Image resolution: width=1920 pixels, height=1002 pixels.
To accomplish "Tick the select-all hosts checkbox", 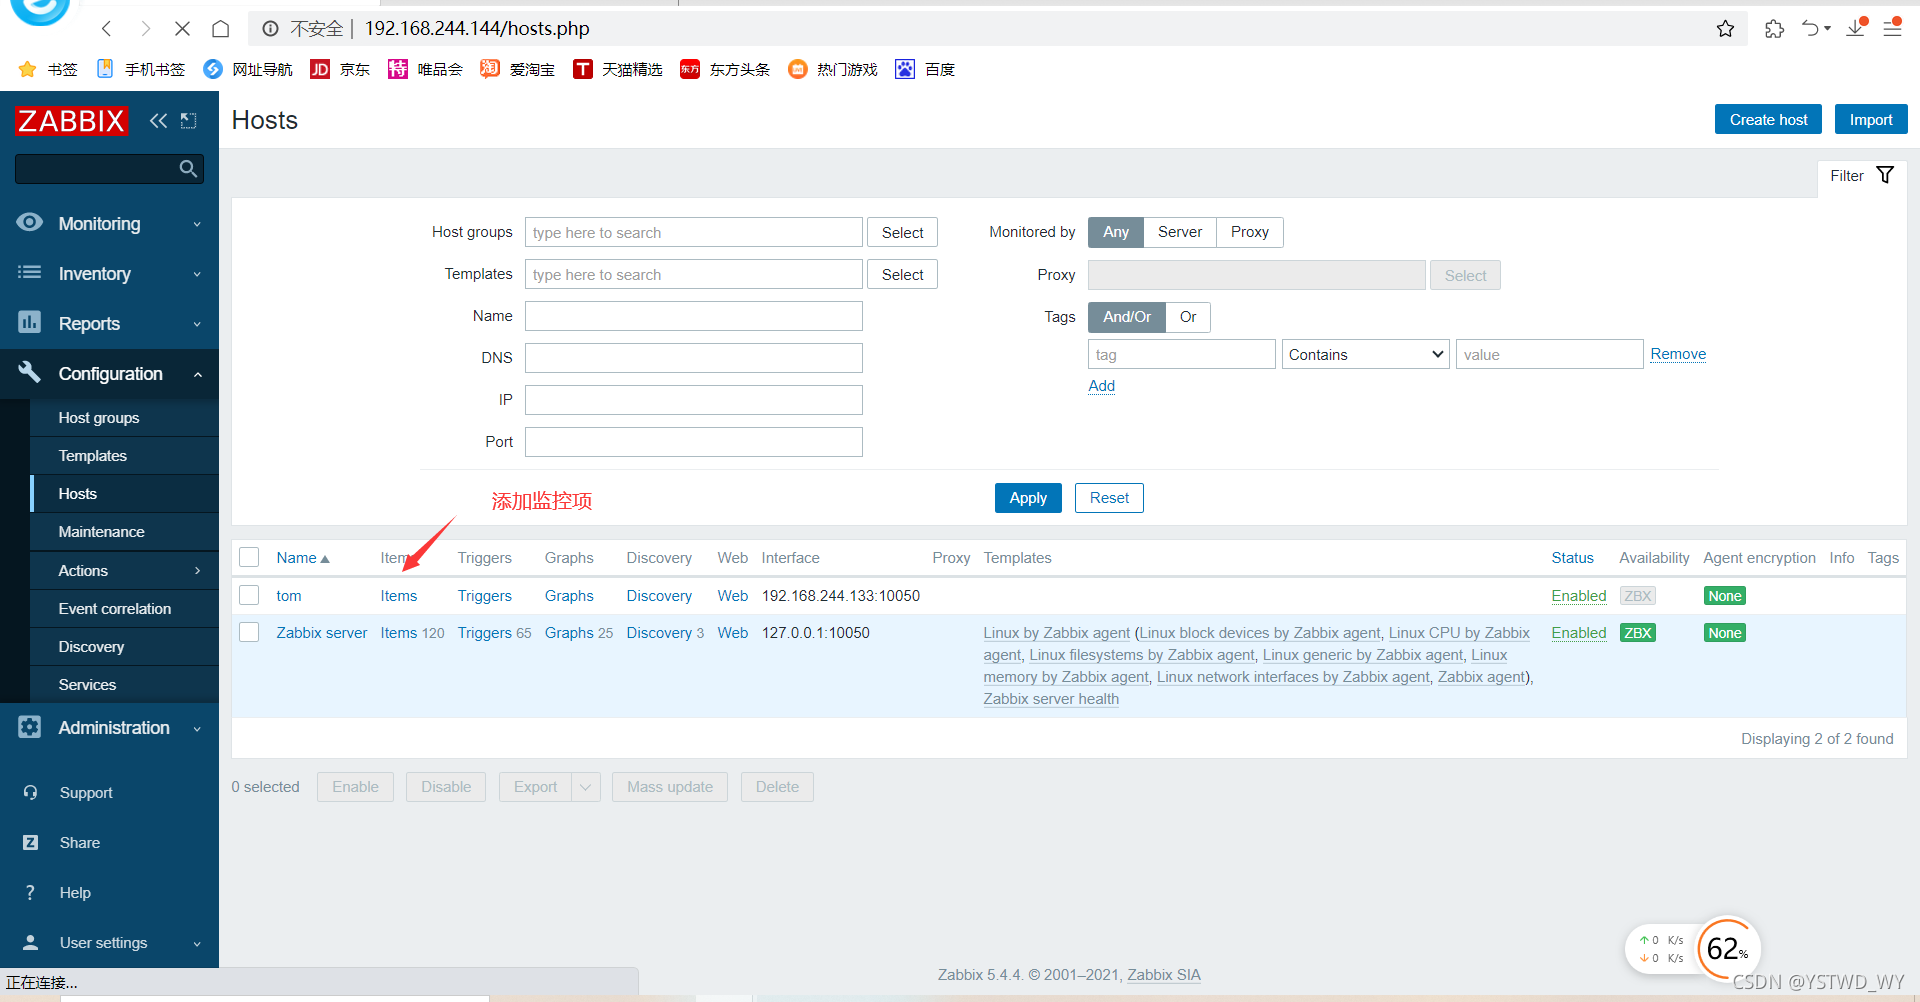I will [249, 557].
